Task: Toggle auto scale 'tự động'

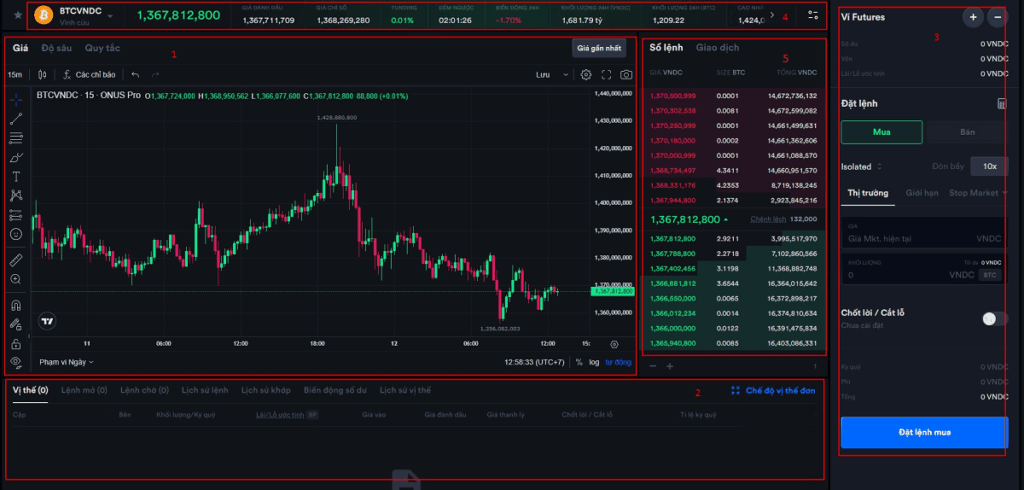Action: tap(618, 362)
